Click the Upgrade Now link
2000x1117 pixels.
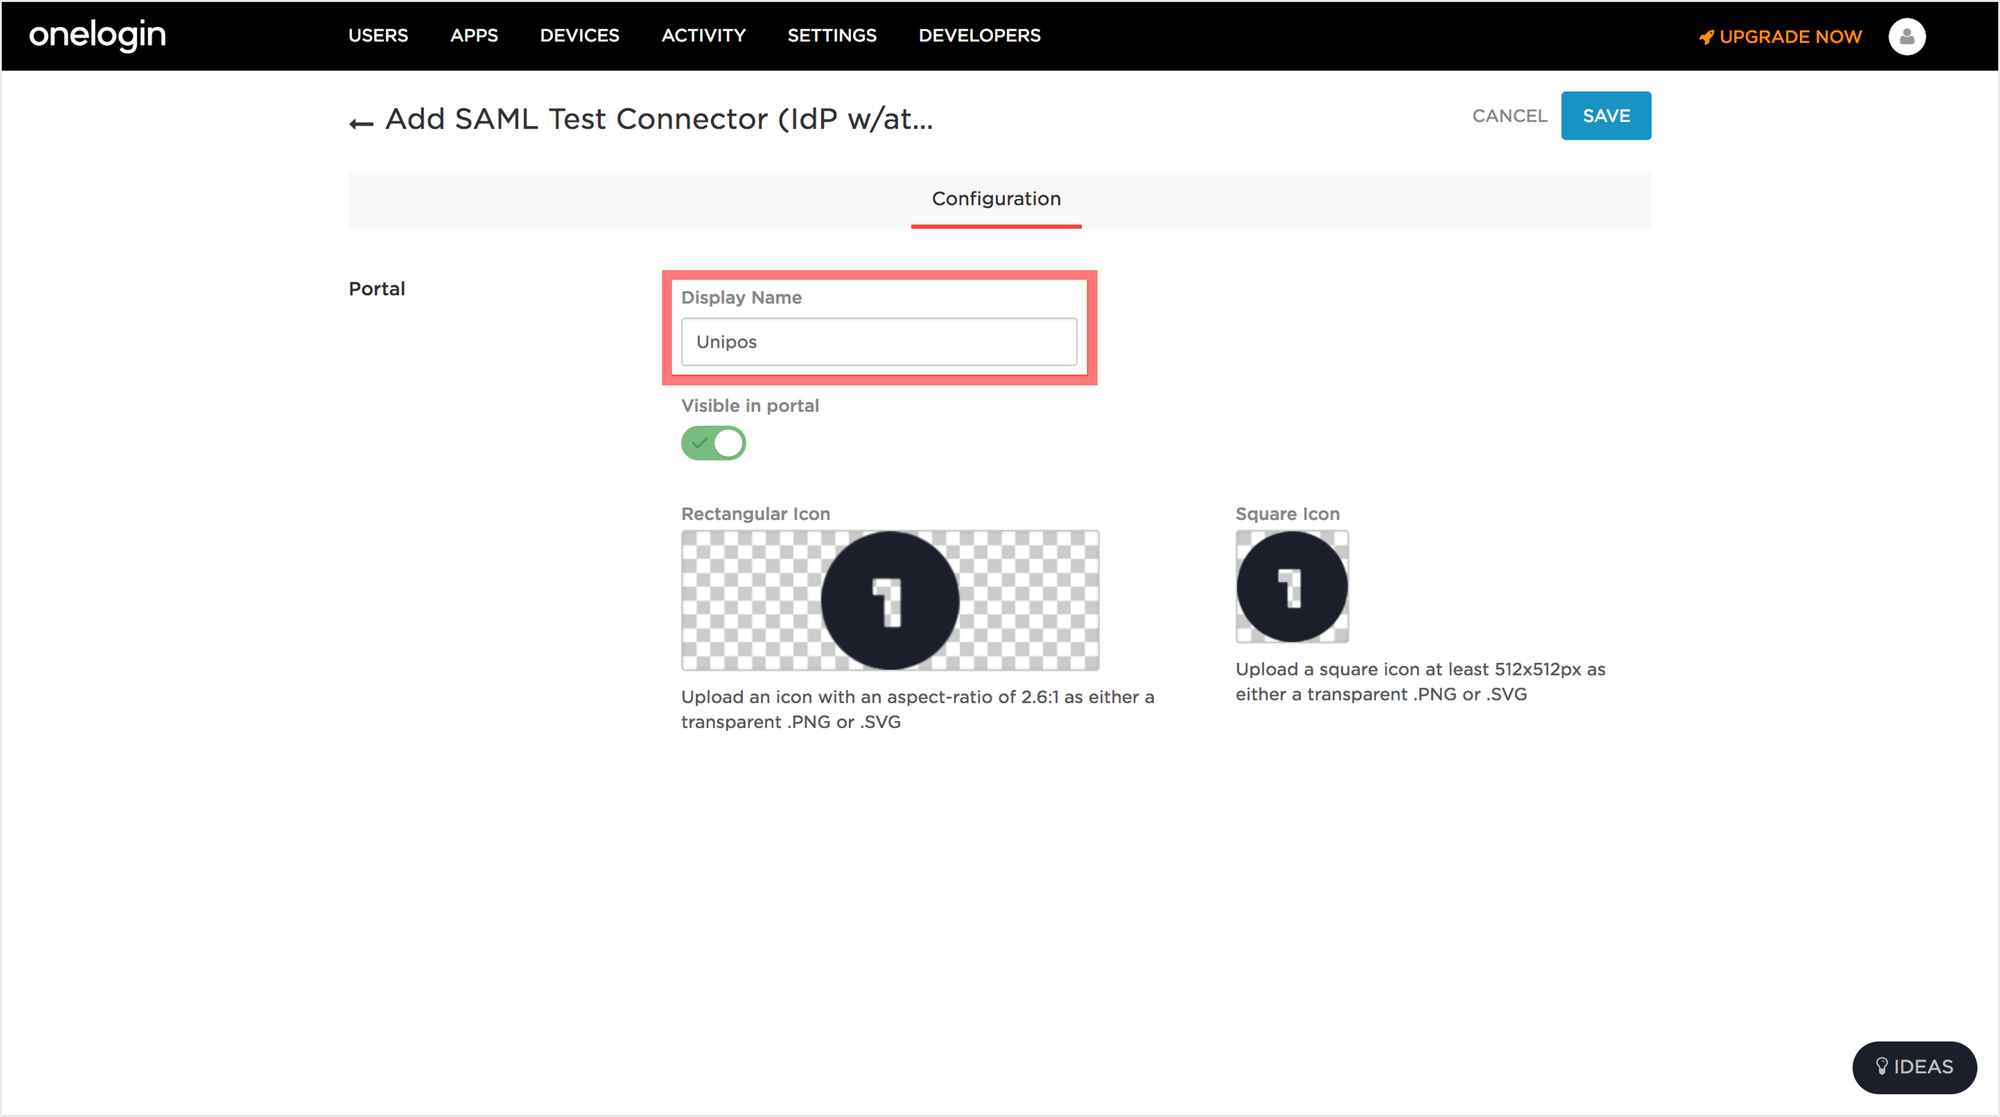click(x=1790, y=37)
